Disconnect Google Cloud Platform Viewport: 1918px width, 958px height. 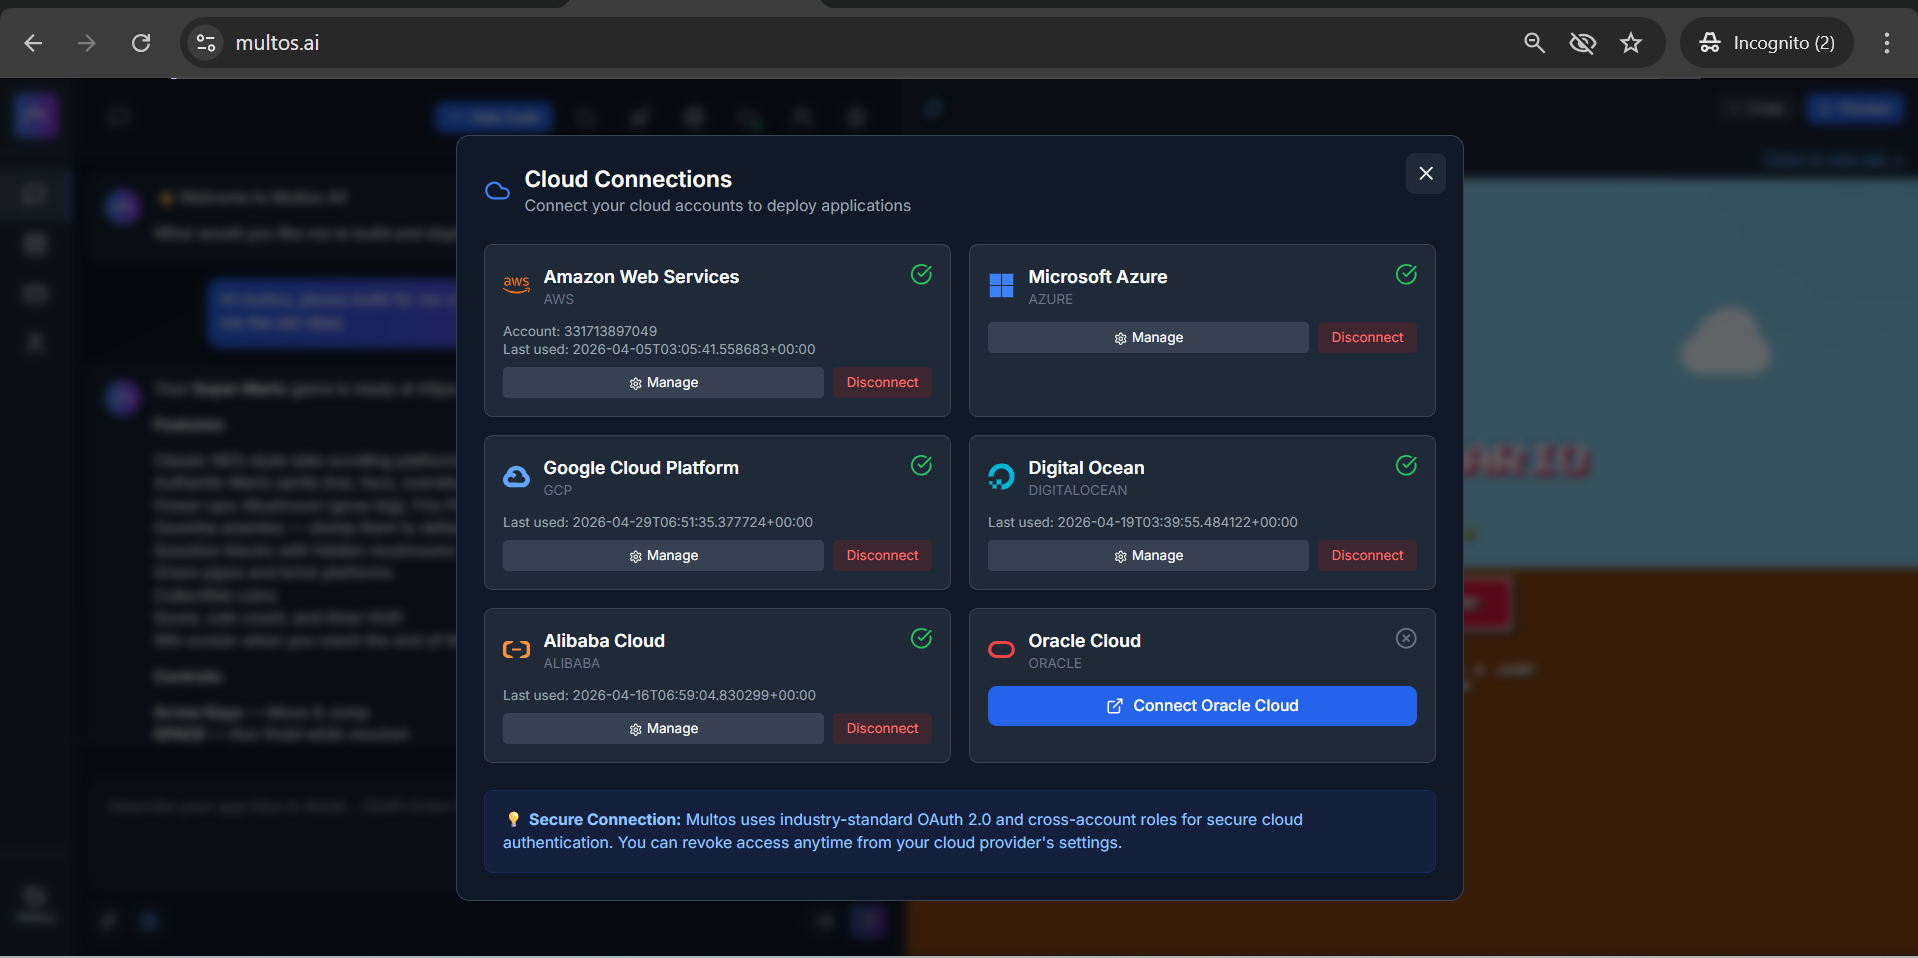[882, 556]
